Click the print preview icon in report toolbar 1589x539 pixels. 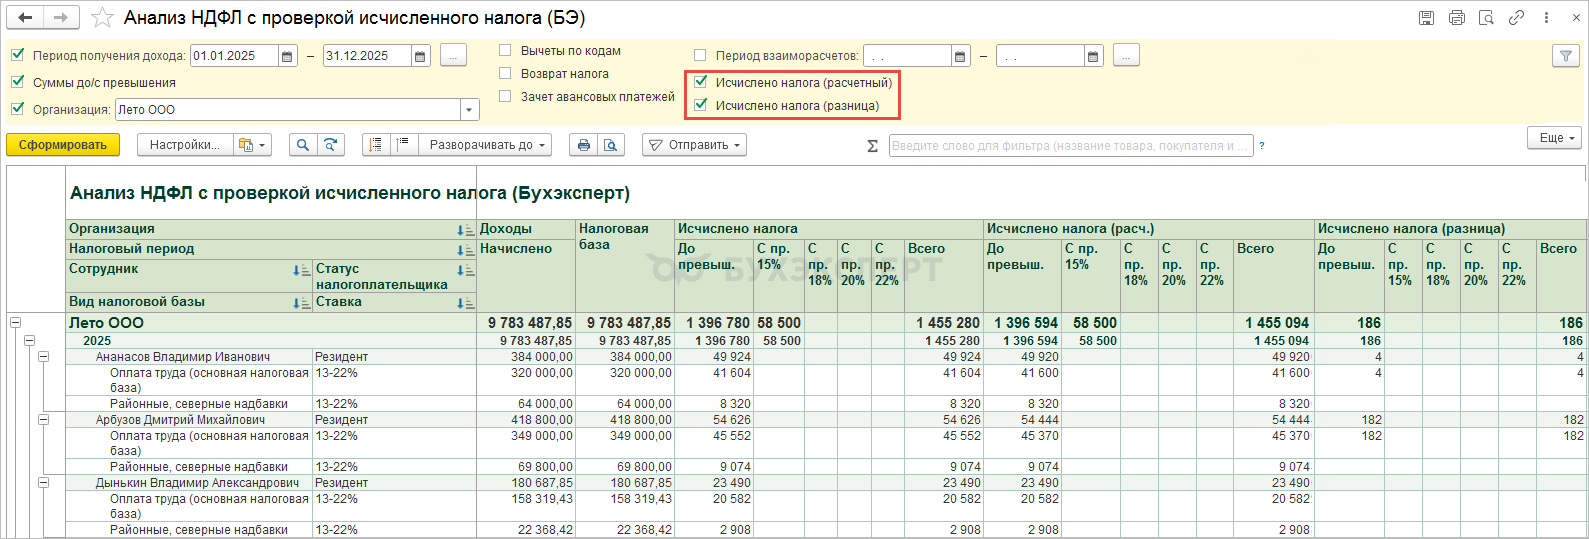click(611, 145)
